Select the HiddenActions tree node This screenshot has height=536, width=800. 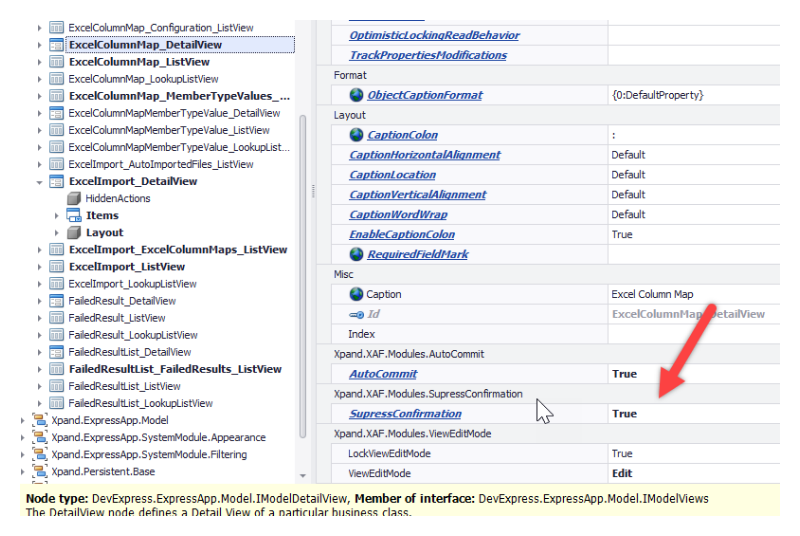tap(118, 198)
